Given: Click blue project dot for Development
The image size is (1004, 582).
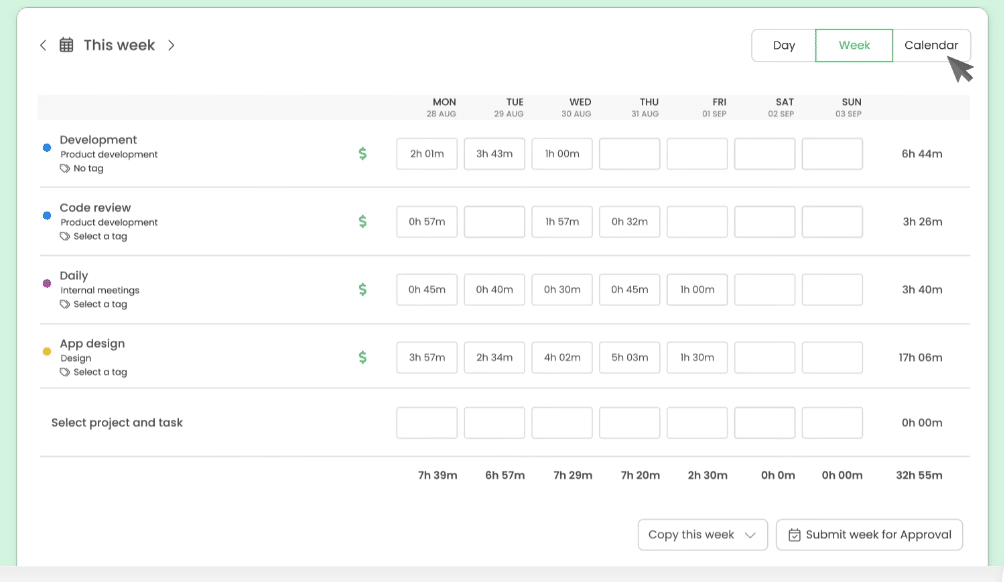Looking at the screenshot, I should pyautogui.click(x=47, y=148).
